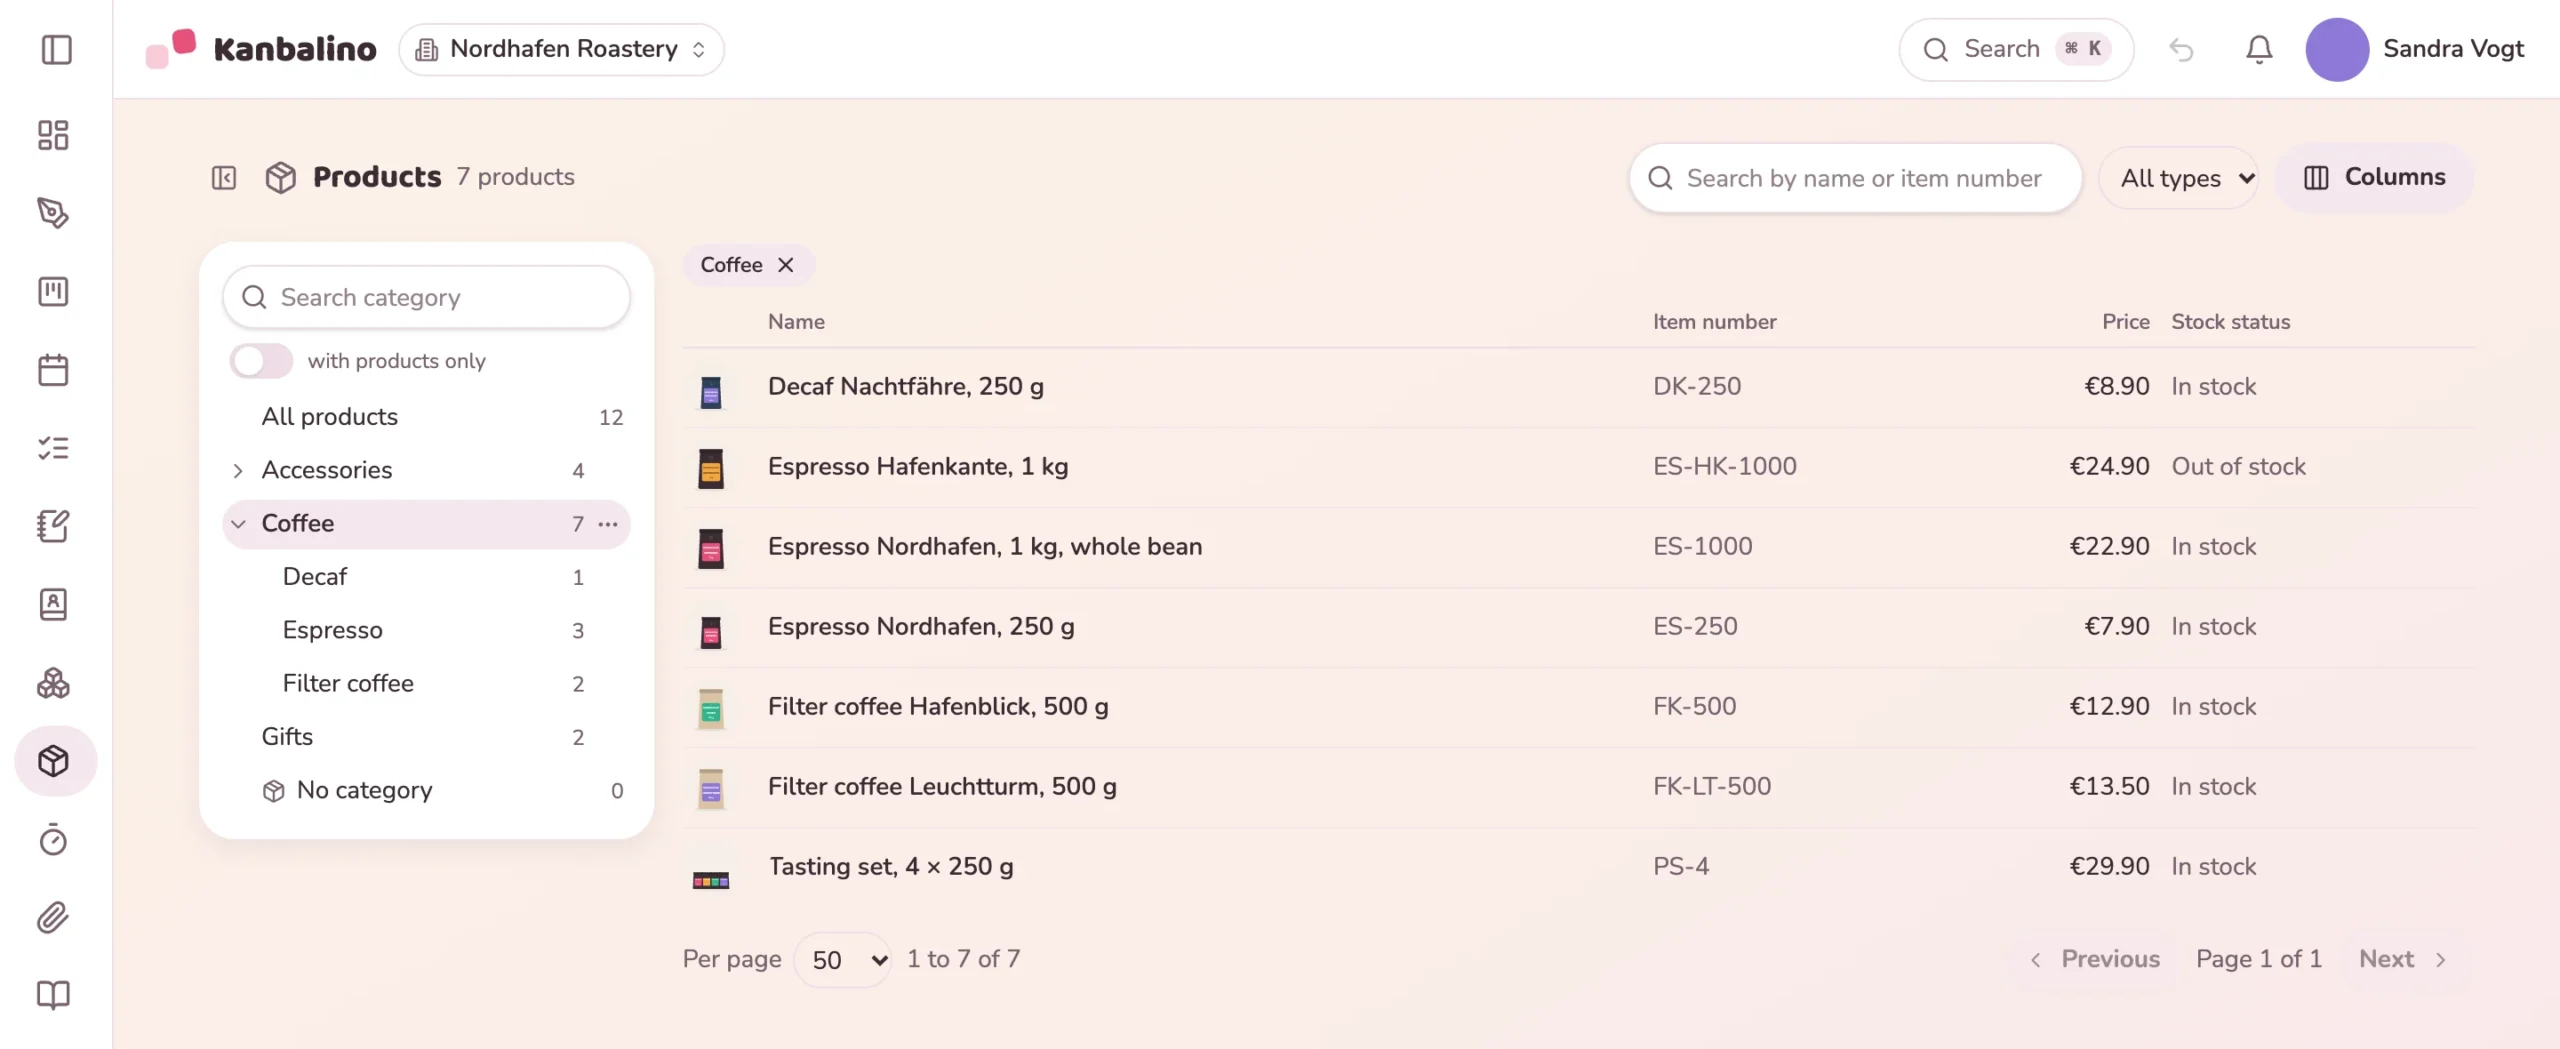Select the Espresso subcategory
2560x1049 pixels.
[x=427, y=630]
